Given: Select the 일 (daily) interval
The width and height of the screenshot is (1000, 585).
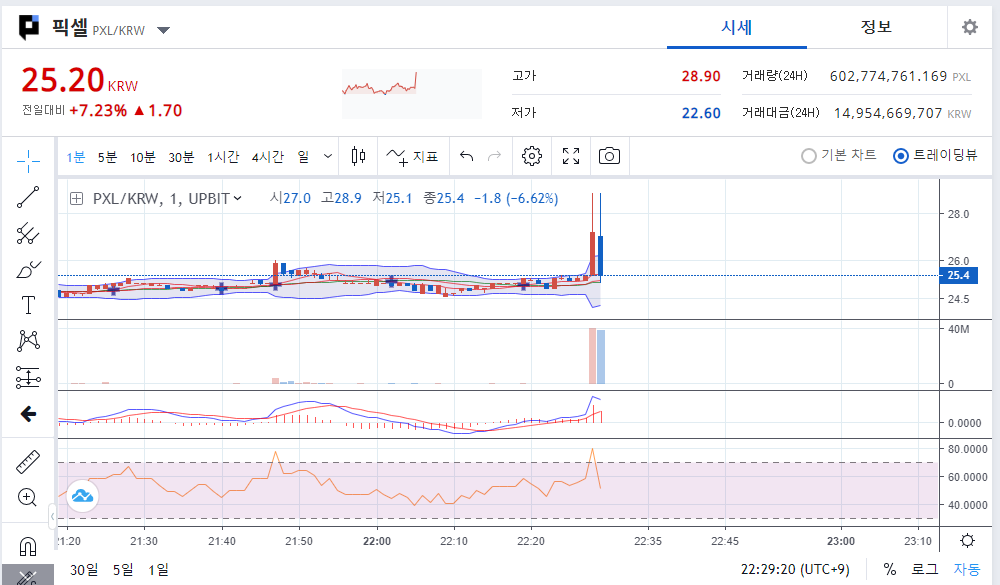Looking at the screenshot, I should (x=304, y=156).
